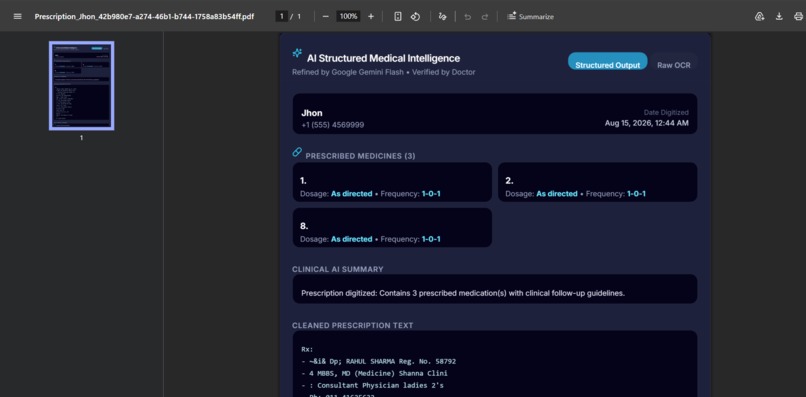Click the AI sparkle icon by the title

tap(297, 53)
